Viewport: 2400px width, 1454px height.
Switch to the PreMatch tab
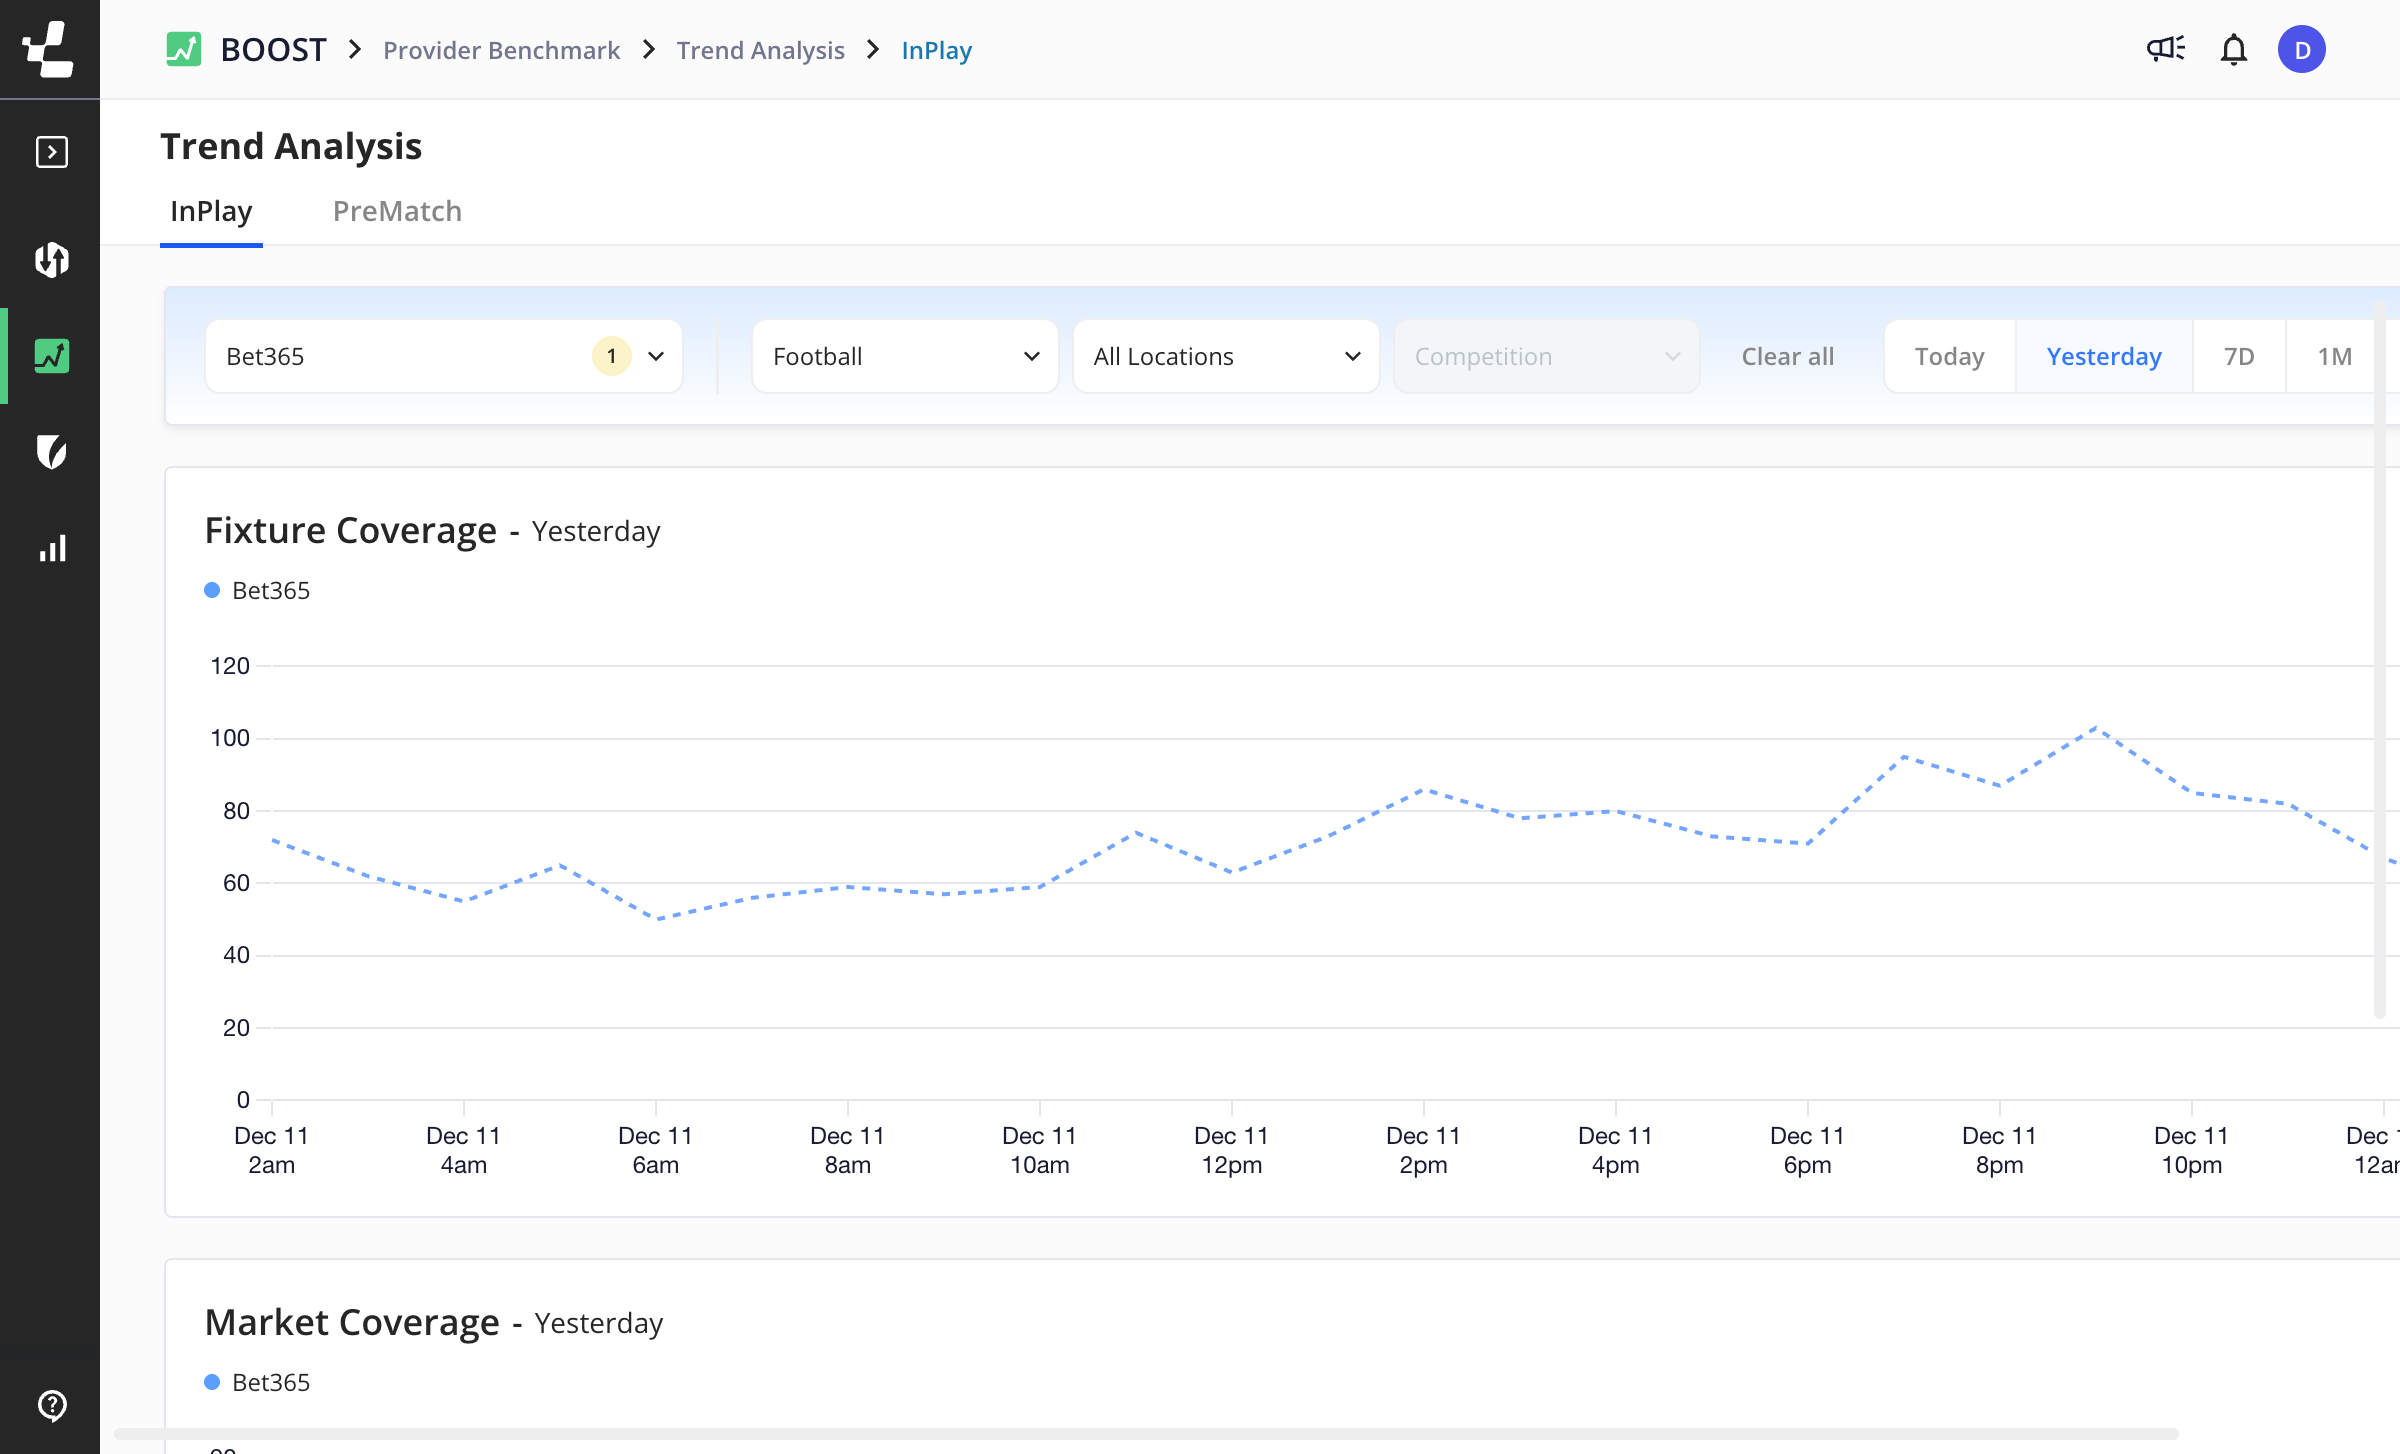tap(397, 211)
